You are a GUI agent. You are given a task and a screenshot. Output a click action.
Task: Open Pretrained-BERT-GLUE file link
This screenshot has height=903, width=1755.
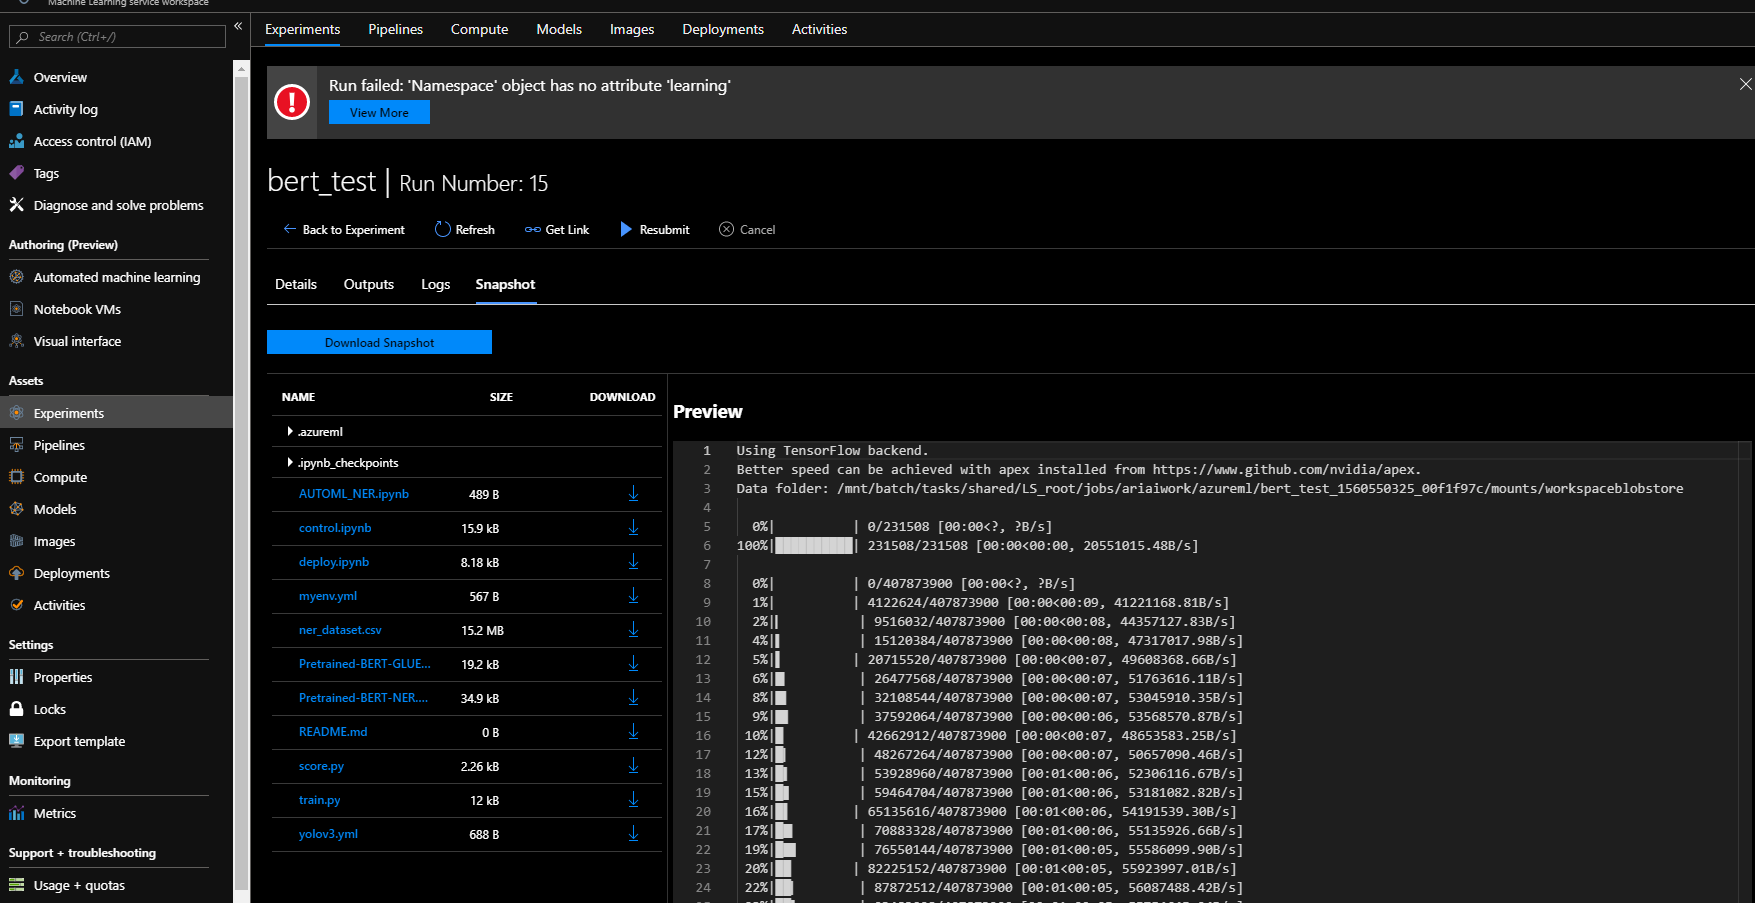tap(365, 664)
